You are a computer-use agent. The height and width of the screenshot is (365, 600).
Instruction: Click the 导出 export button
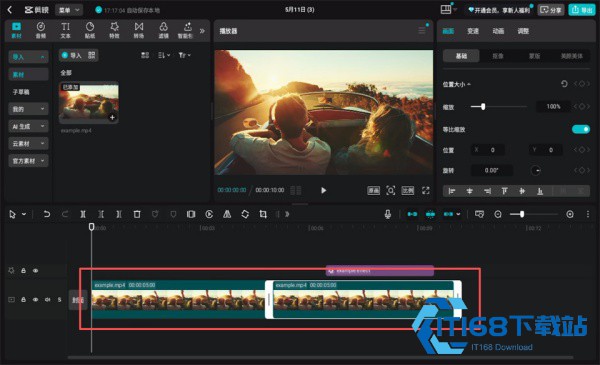581,10
